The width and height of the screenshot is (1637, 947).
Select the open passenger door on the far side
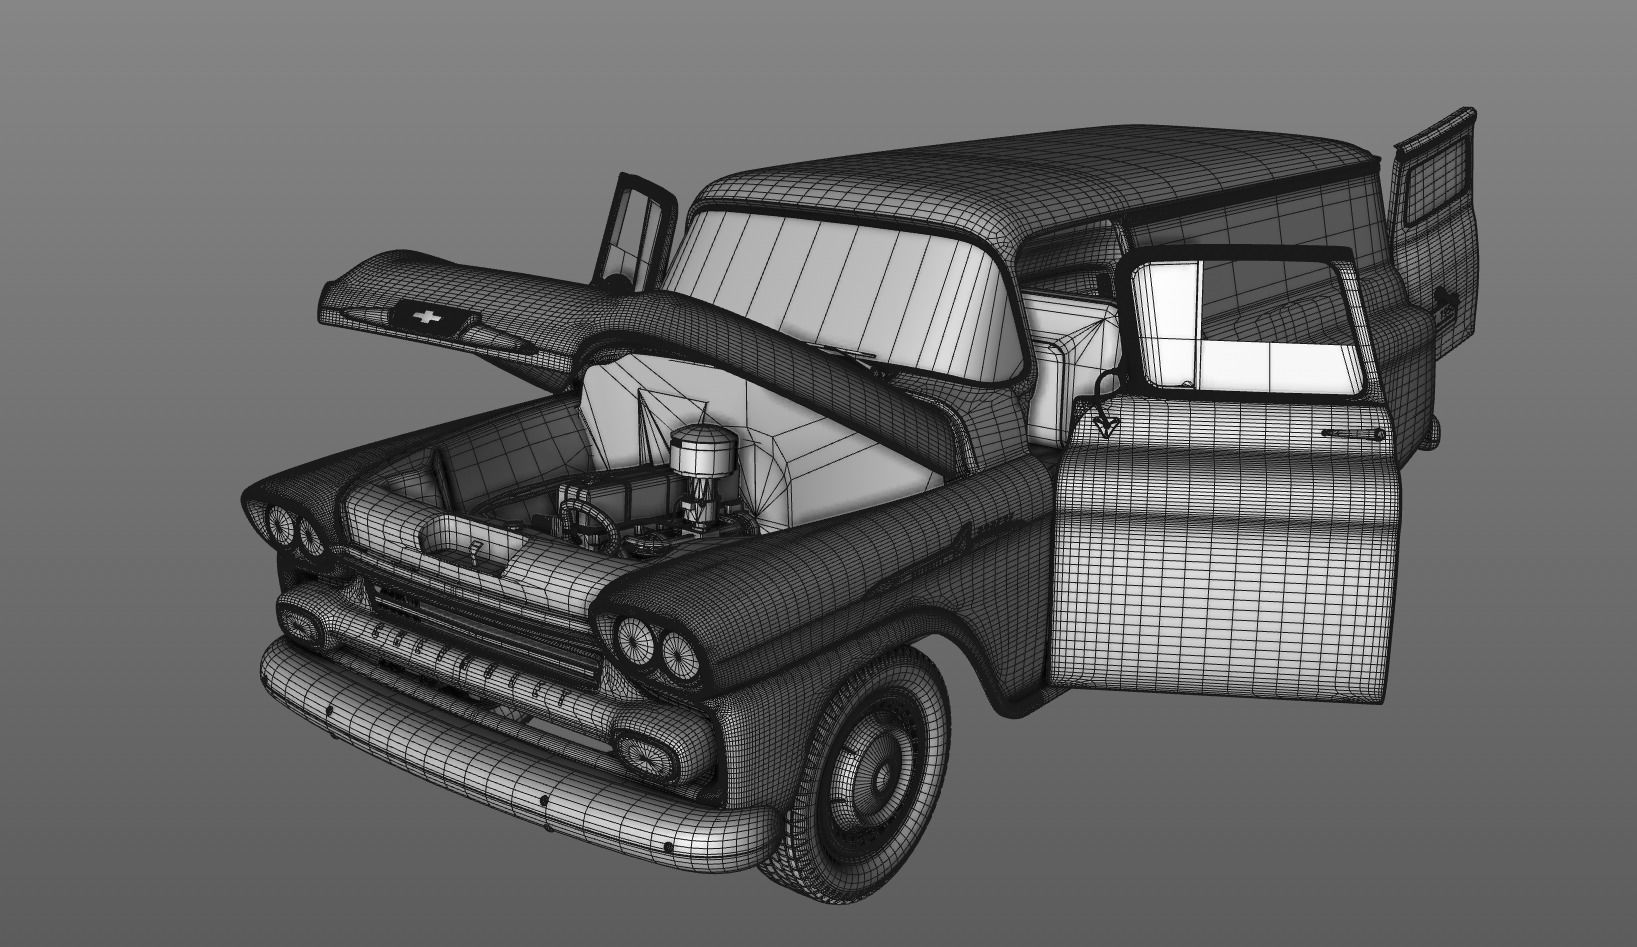pyautogui.click(x=634, y=231)
